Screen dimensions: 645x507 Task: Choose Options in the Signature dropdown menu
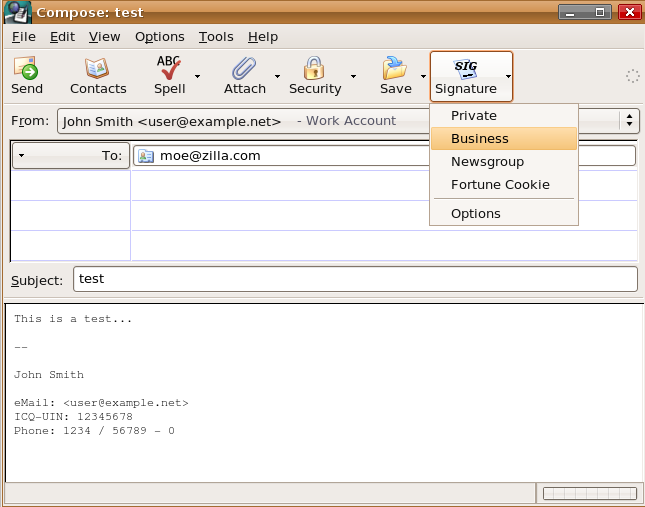point(476,214)
